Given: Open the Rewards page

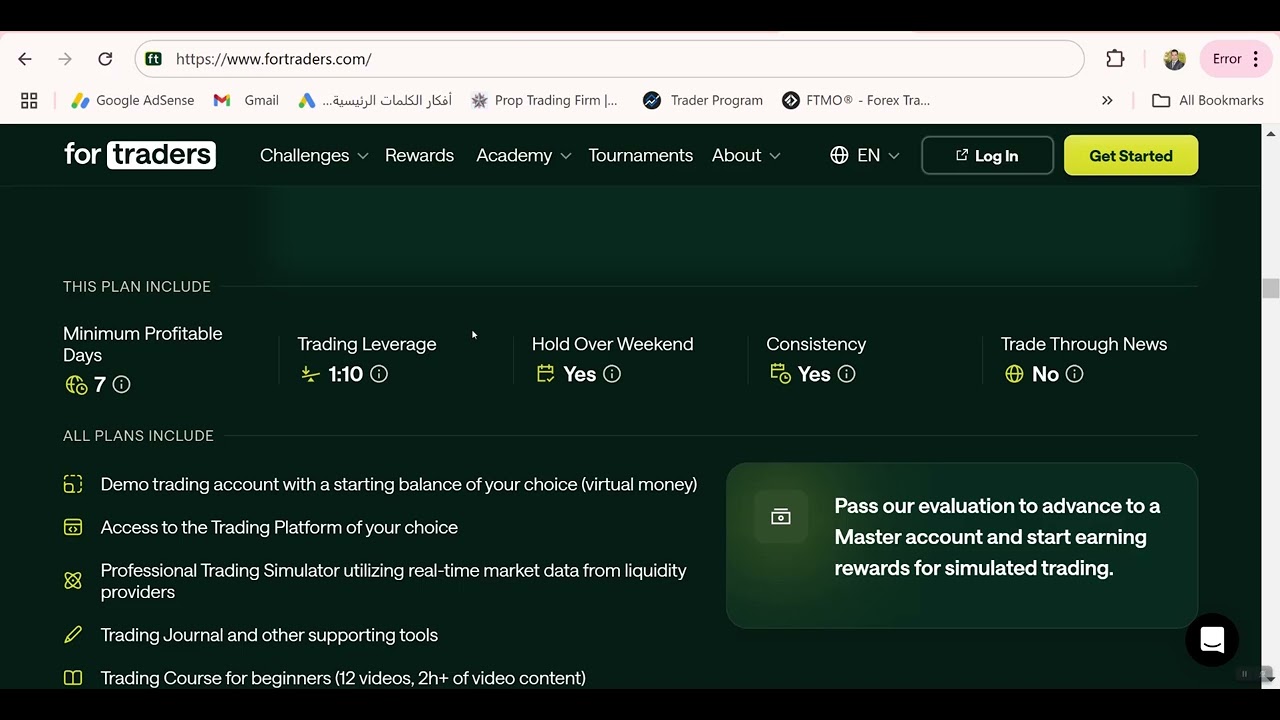Looking at the screenshot, I should point(419,155).
